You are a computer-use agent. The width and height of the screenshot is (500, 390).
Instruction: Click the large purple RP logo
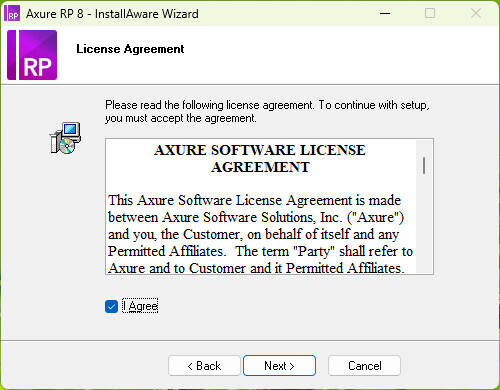point(32,55)
